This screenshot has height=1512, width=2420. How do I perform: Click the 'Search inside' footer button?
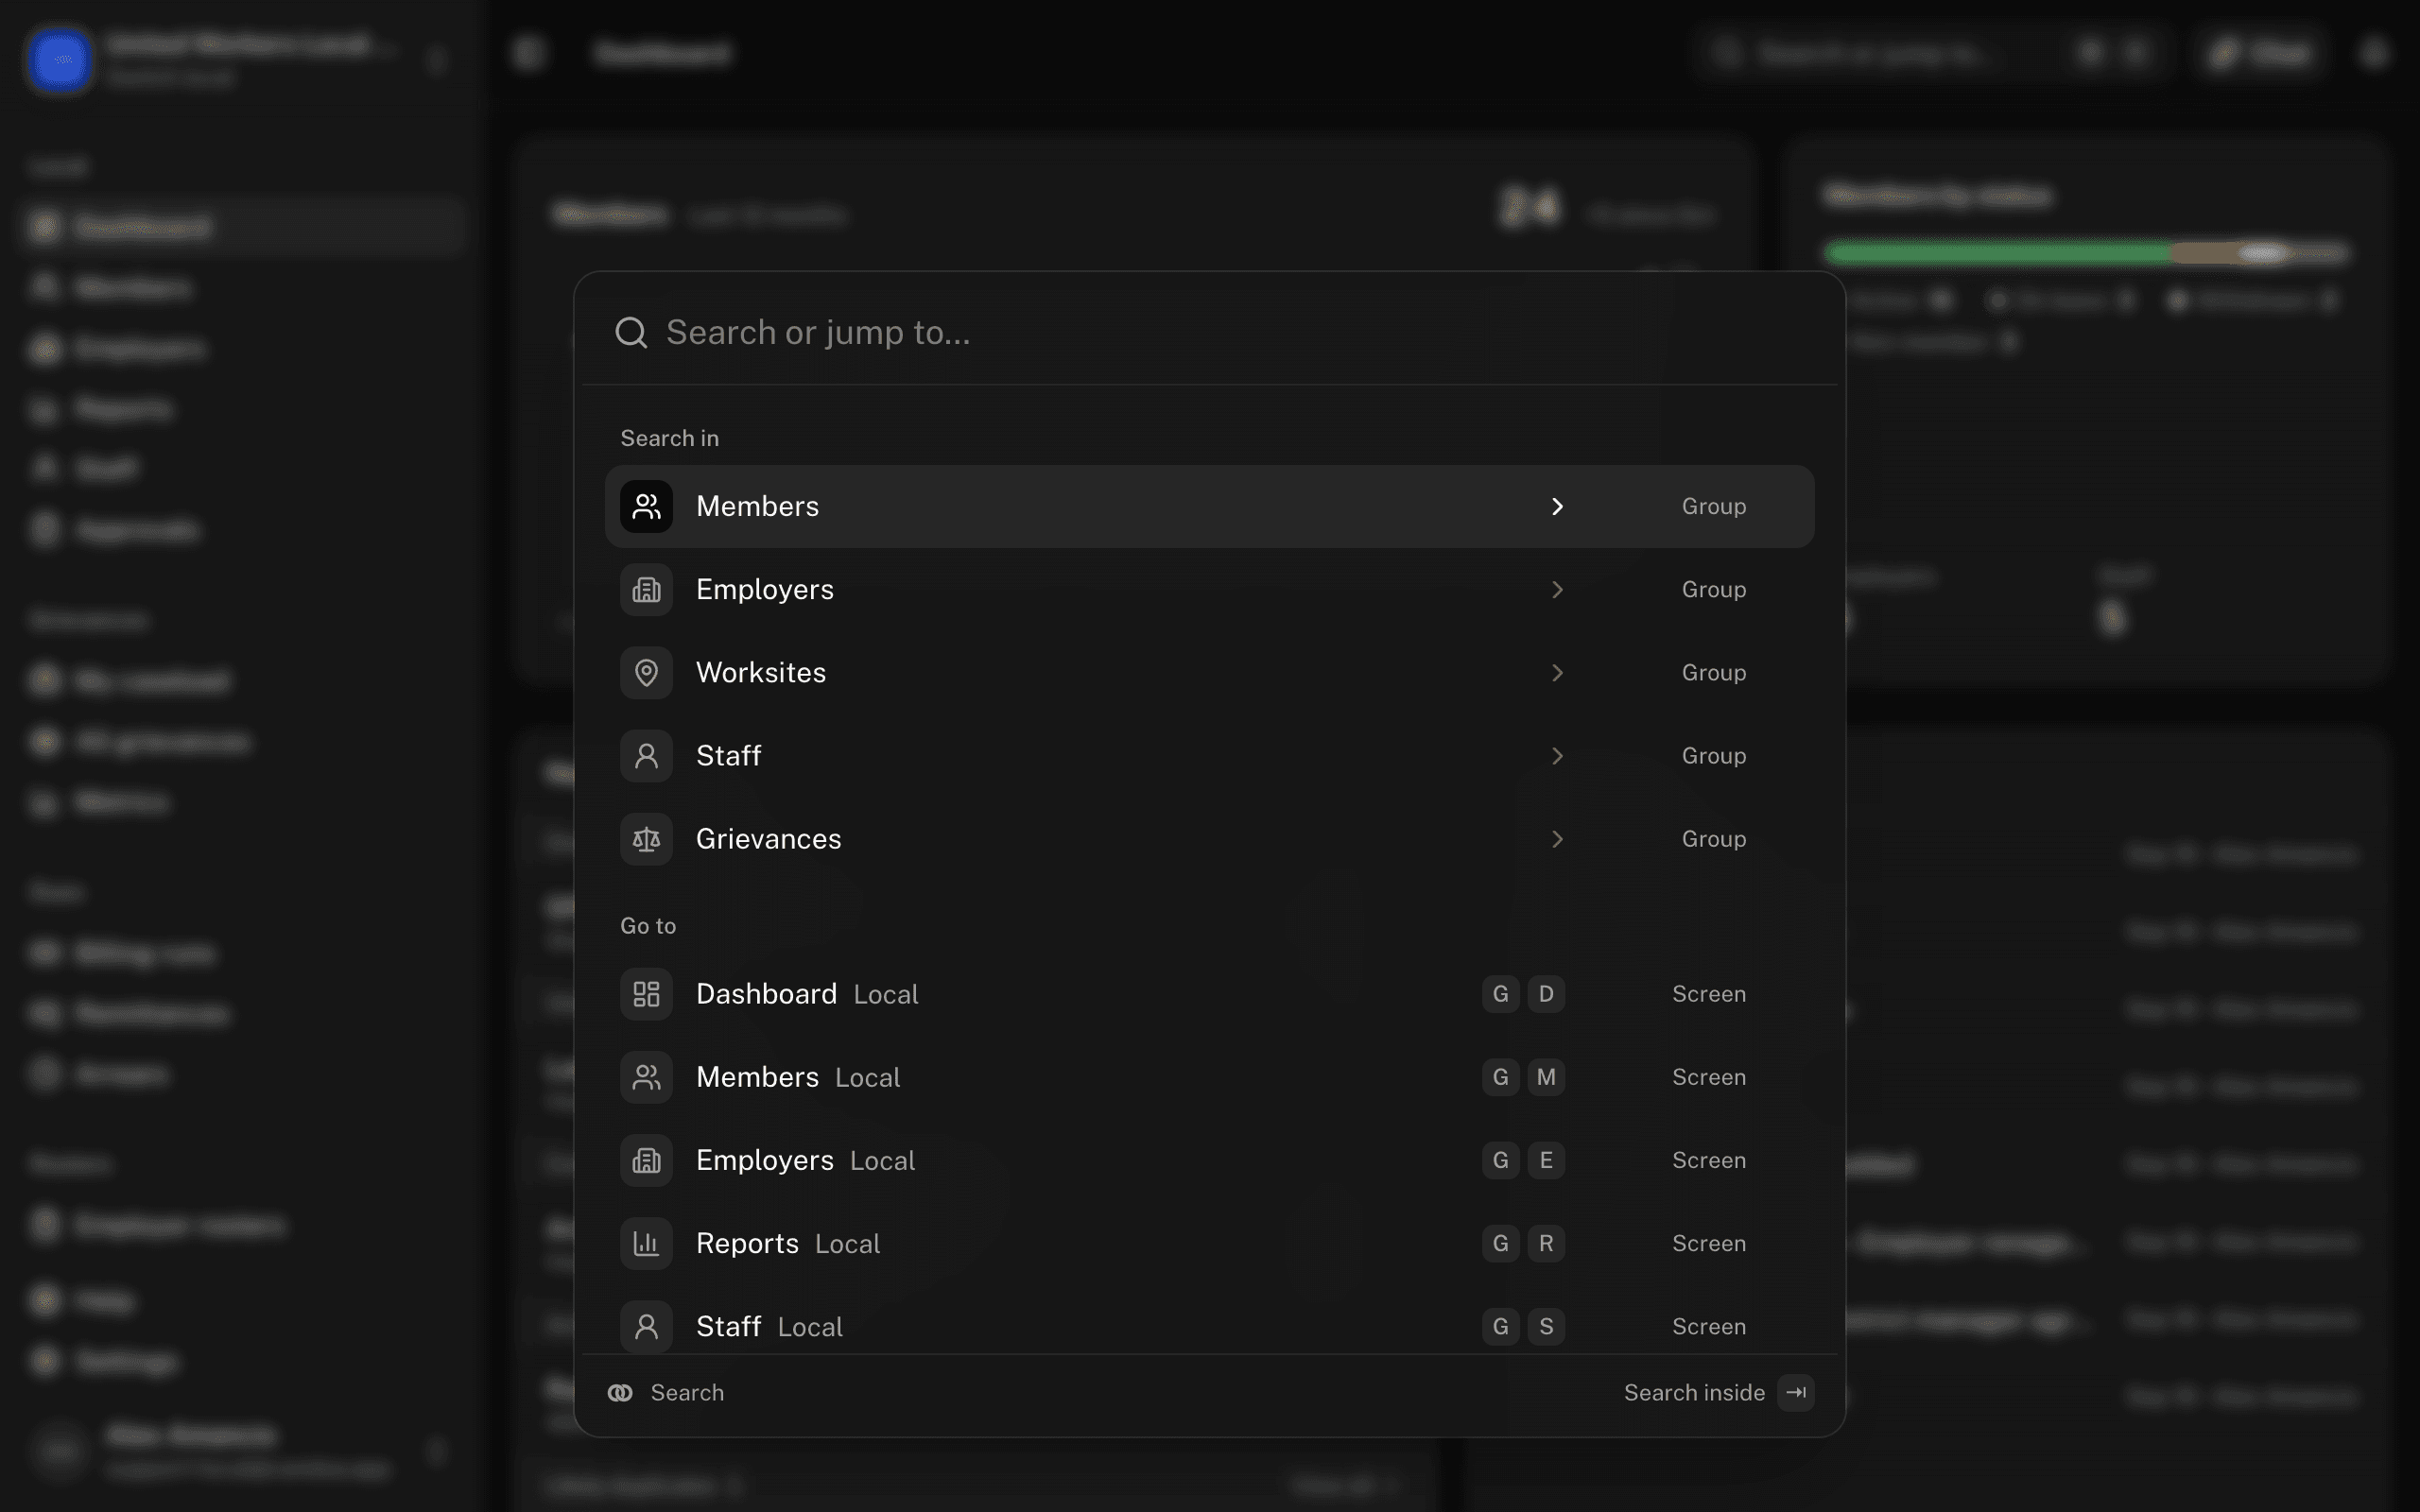pyautogui.click(x=1718, y=1392)
